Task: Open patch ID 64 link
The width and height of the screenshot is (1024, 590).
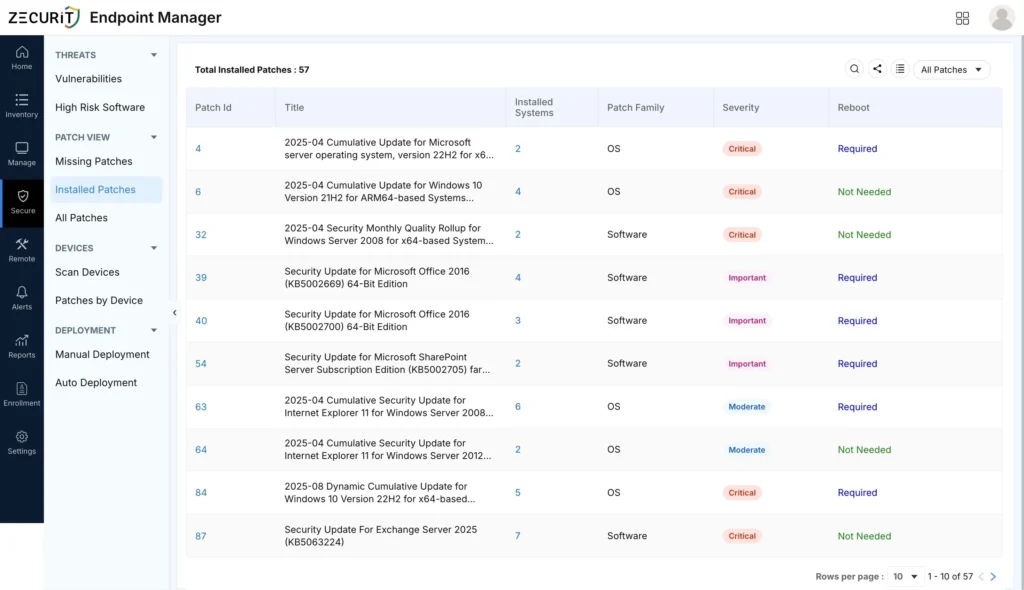Action: (200, 450)
